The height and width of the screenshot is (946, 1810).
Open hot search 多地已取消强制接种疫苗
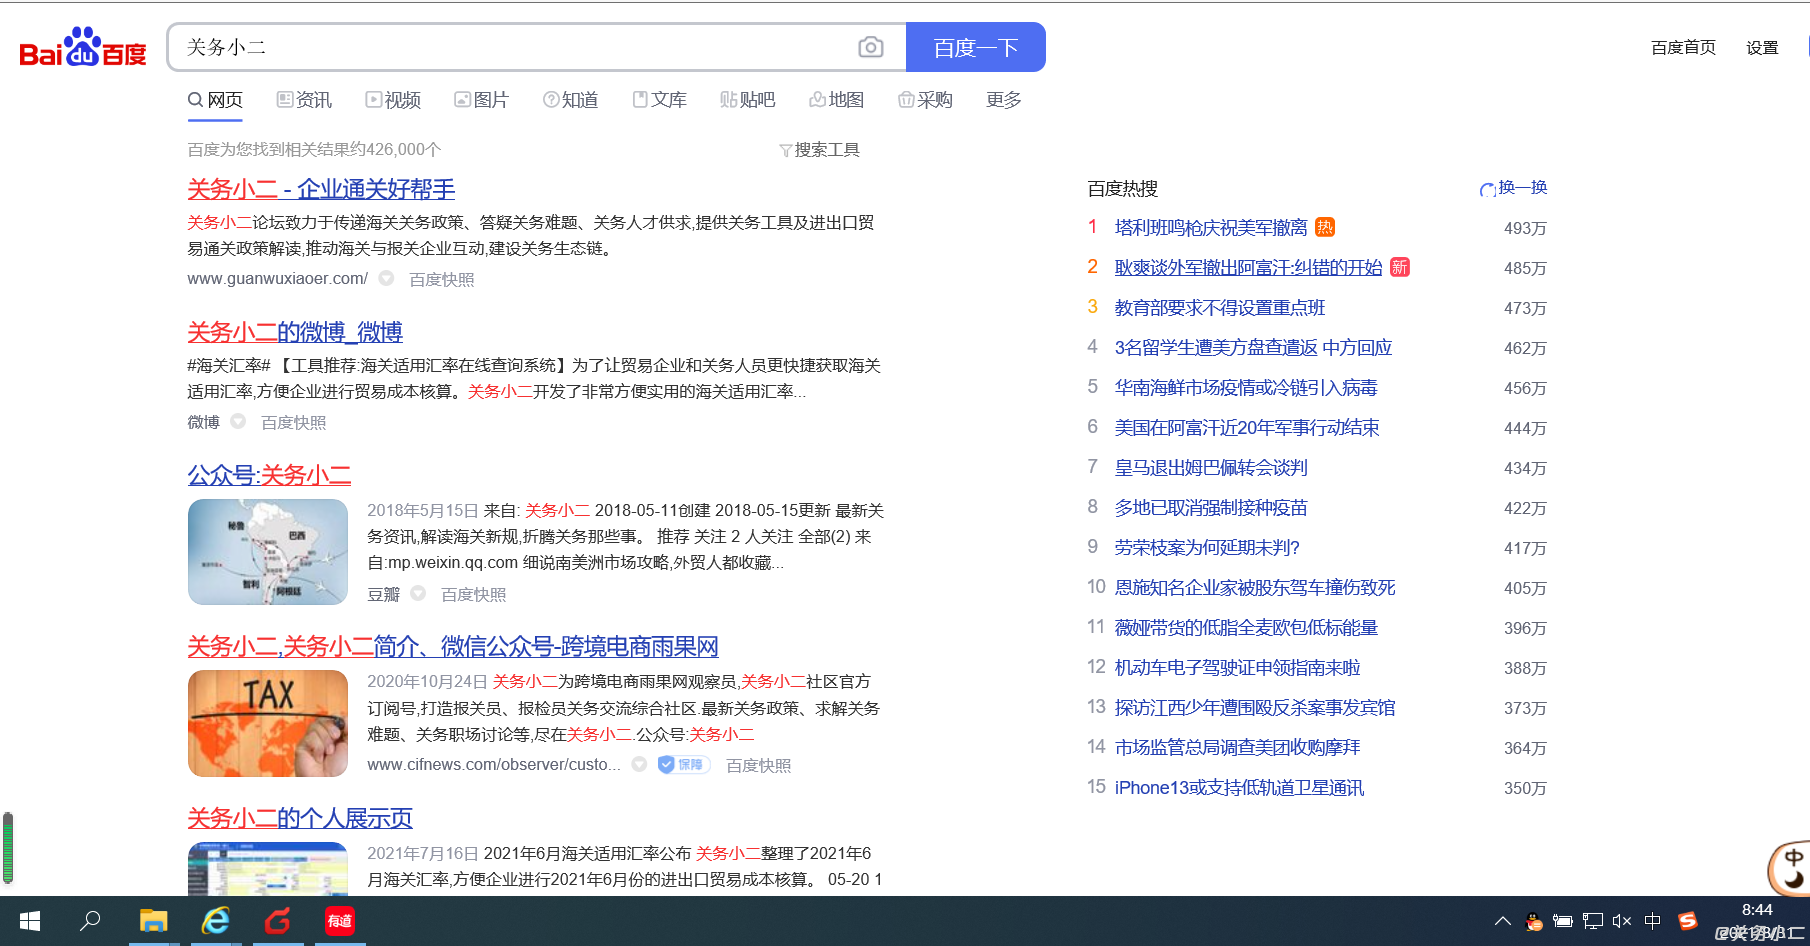click(1211, 508)
